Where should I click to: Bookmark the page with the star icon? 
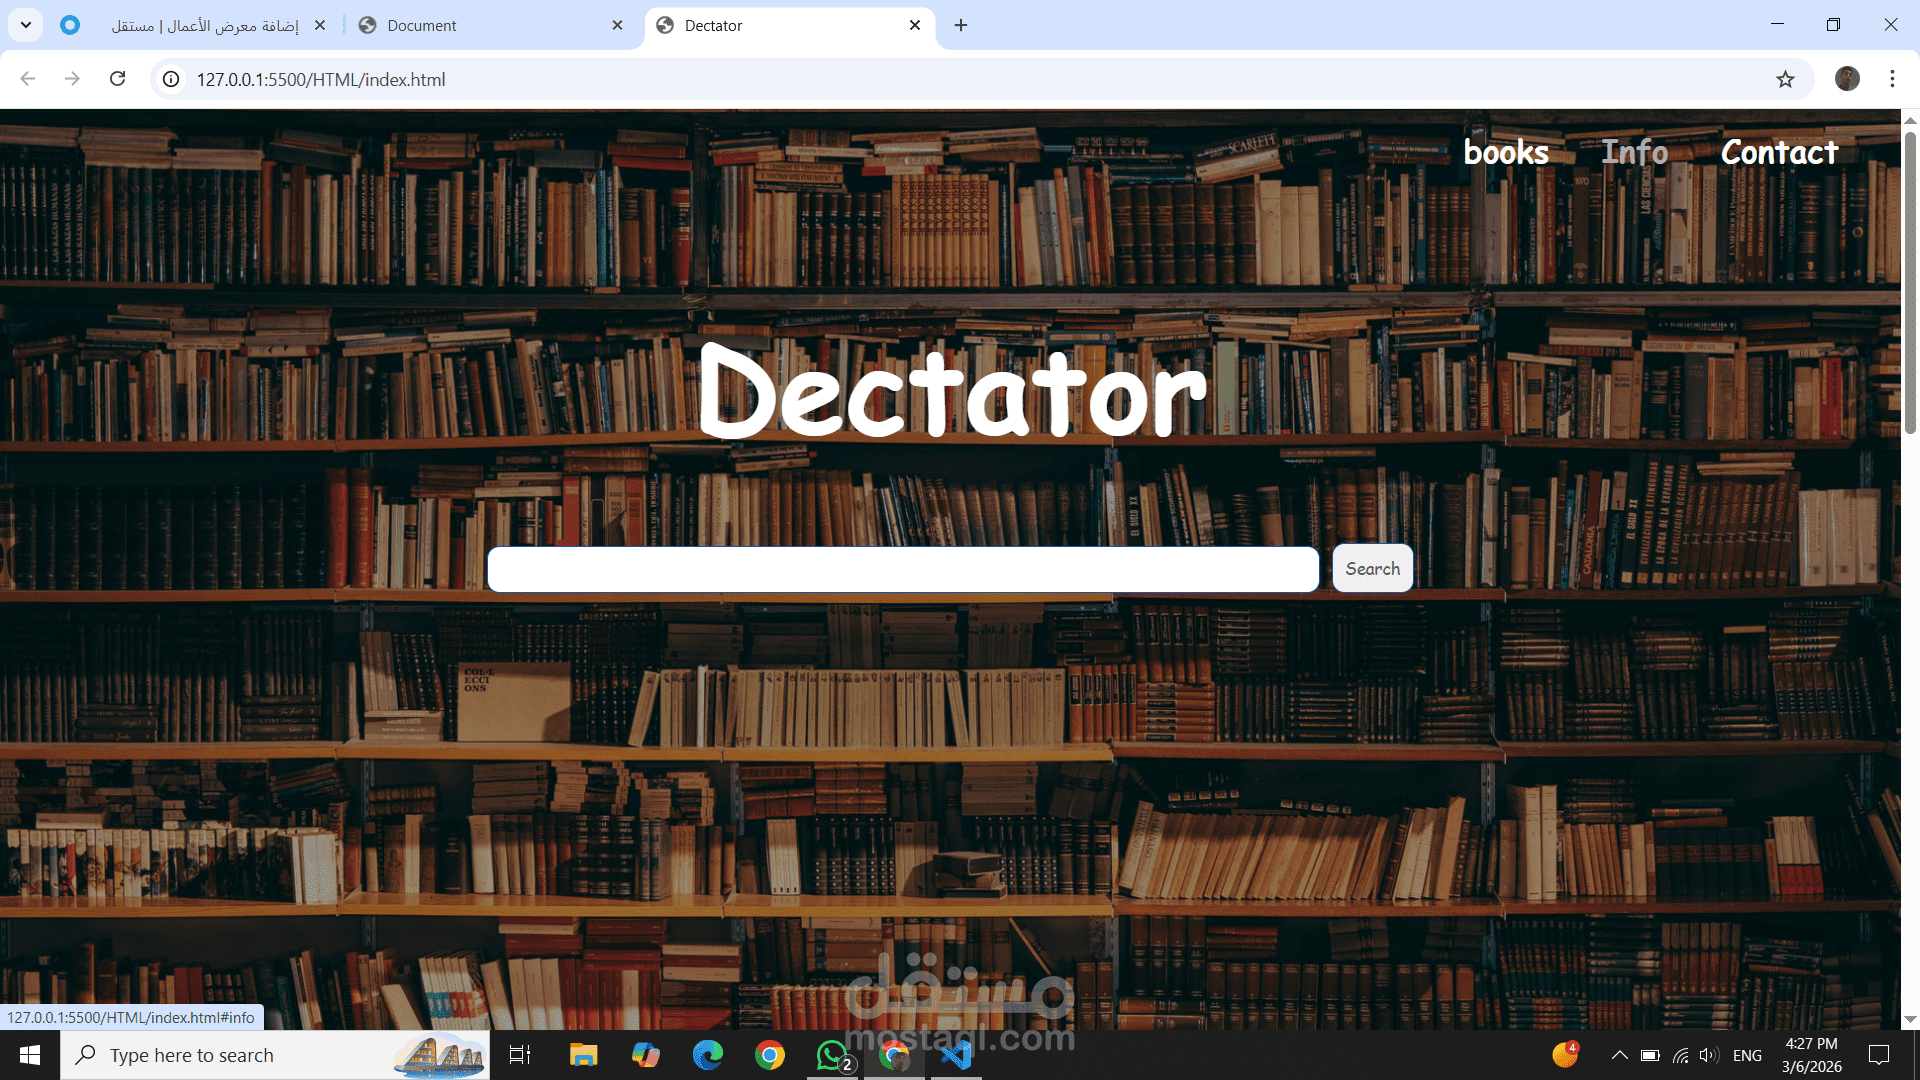tap(1786, 79)
